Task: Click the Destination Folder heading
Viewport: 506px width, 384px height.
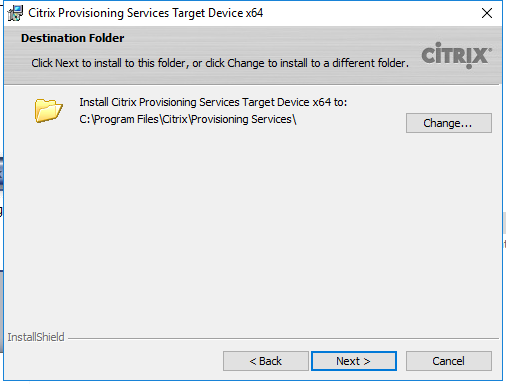Action: pyautogui.click(x=72, y=38)
